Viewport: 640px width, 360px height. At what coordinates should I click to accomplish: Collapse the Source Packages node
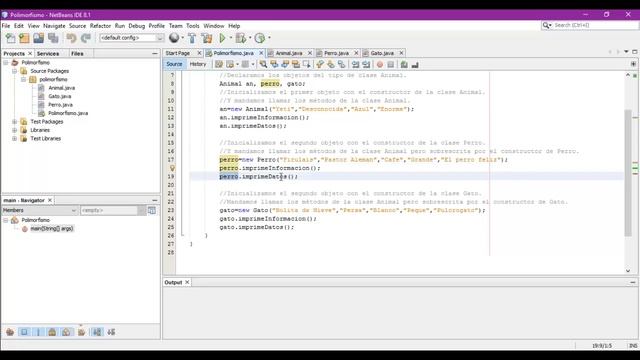point(14,71)
